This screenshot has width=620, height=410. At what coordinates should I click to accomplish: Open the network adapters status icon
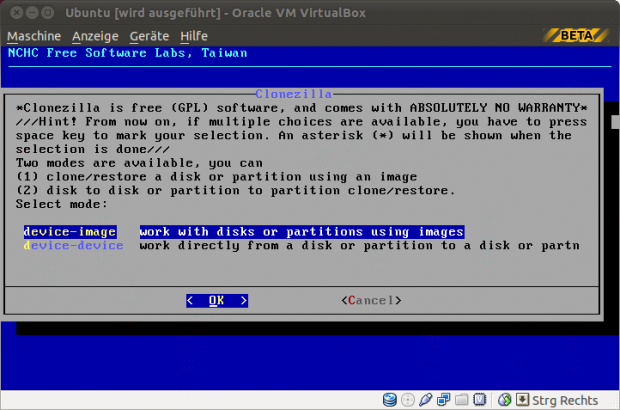click(443, 400)
